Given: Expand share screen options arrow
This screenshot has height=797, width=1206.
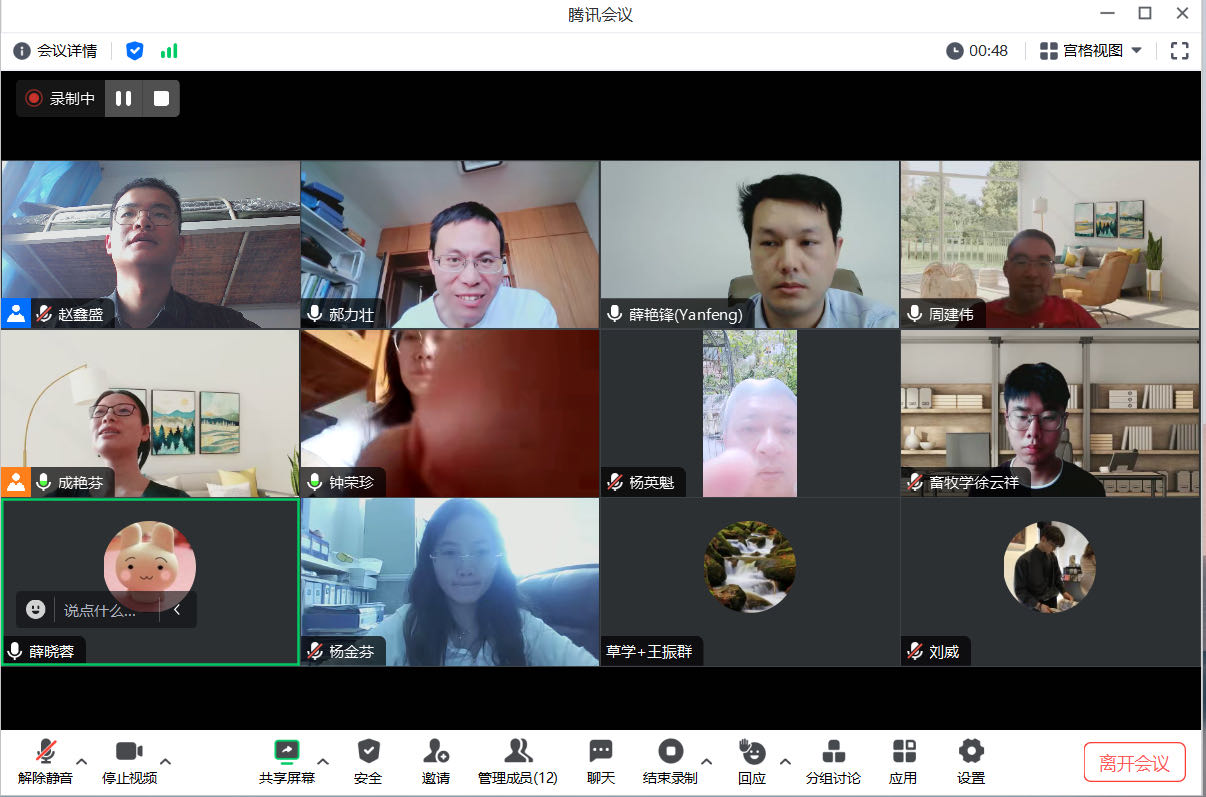Looking at the screenshot, I should point(323,761).
